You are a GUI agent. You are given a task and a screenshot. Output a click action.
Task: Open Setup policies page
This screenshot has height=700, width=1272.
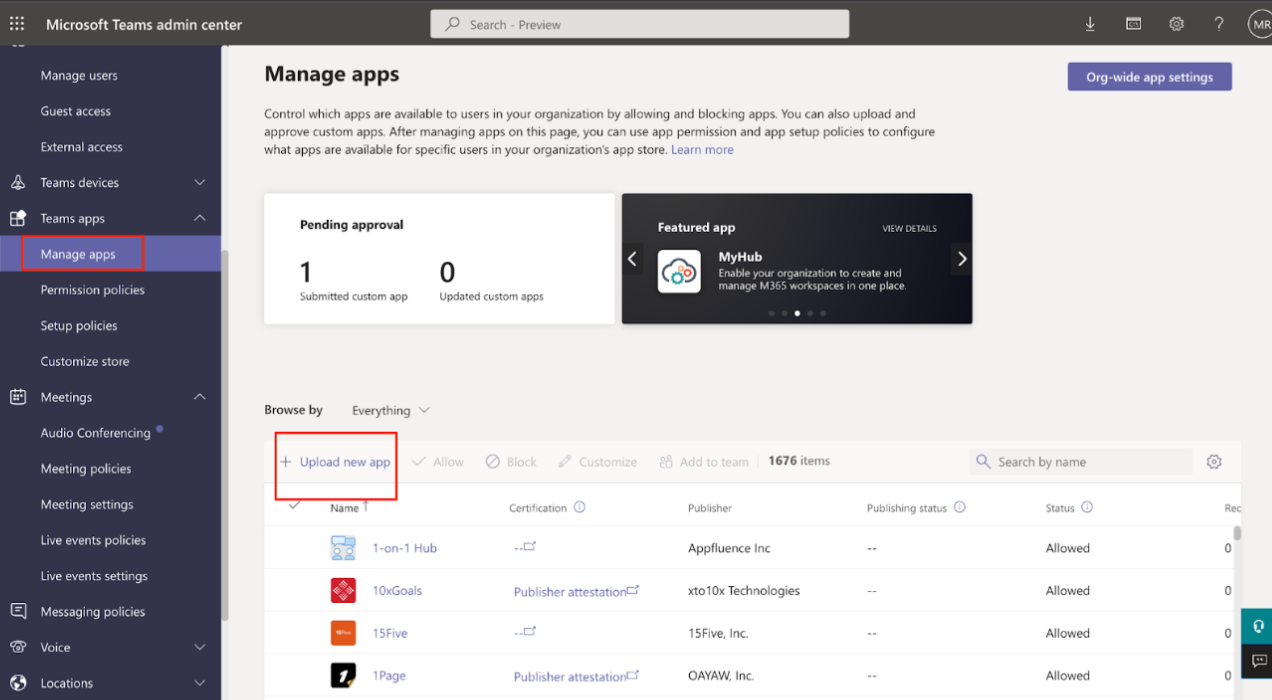(79, 326)
